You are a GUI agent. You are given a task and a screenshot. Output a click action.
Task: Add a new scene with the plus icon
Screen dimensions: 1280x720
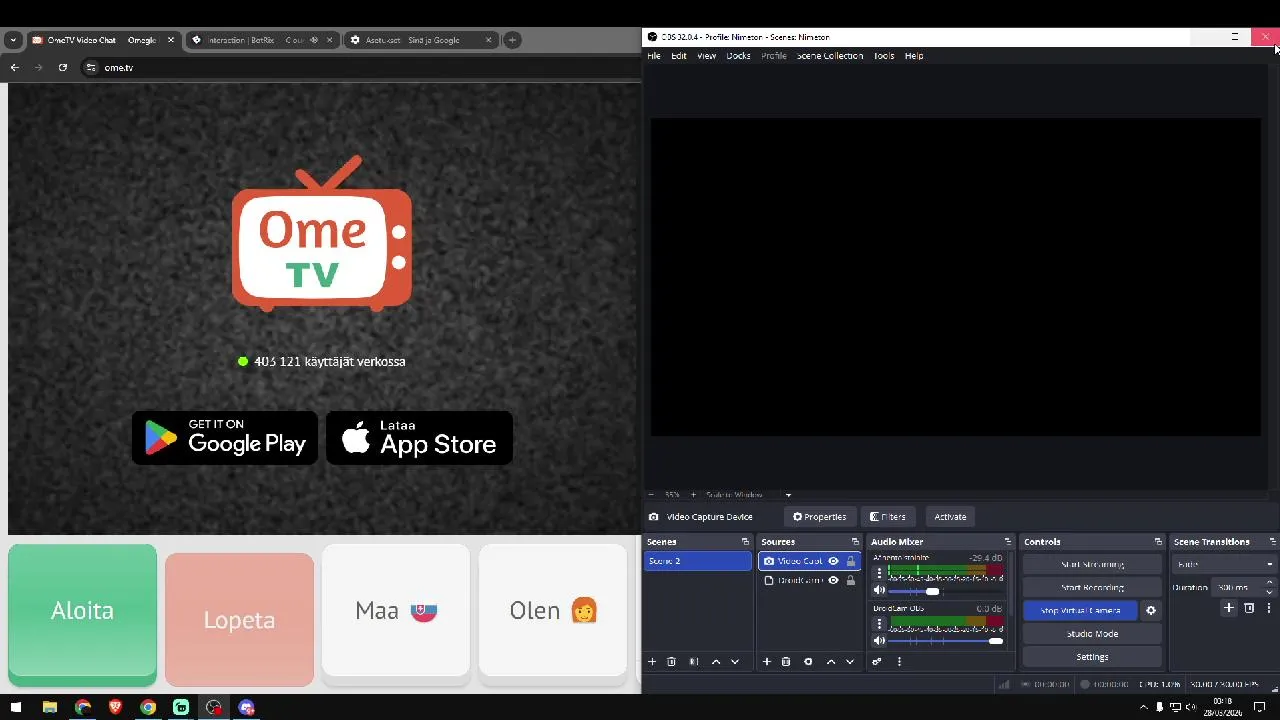click(x=652, y=662)
